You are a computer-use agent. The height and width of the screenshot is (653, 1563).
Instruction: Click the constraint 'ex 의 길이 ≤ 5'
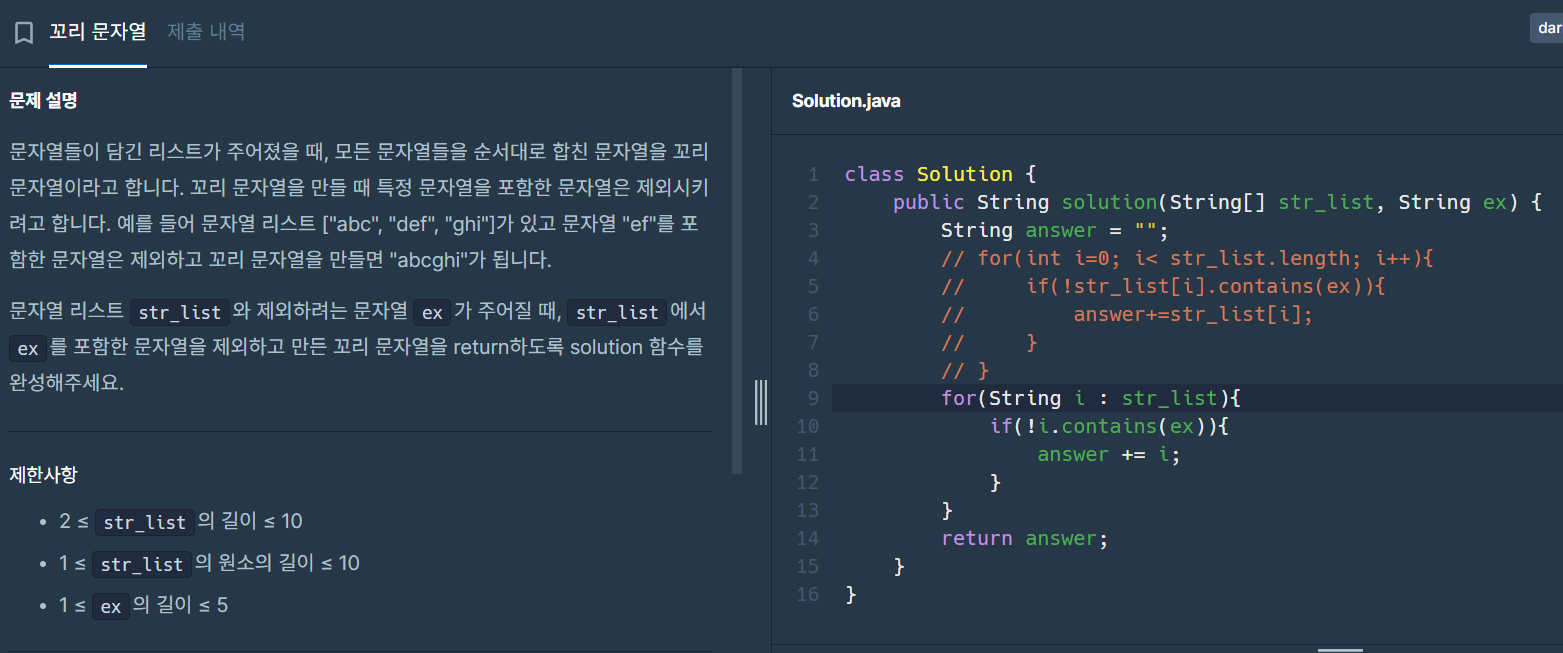143,605
